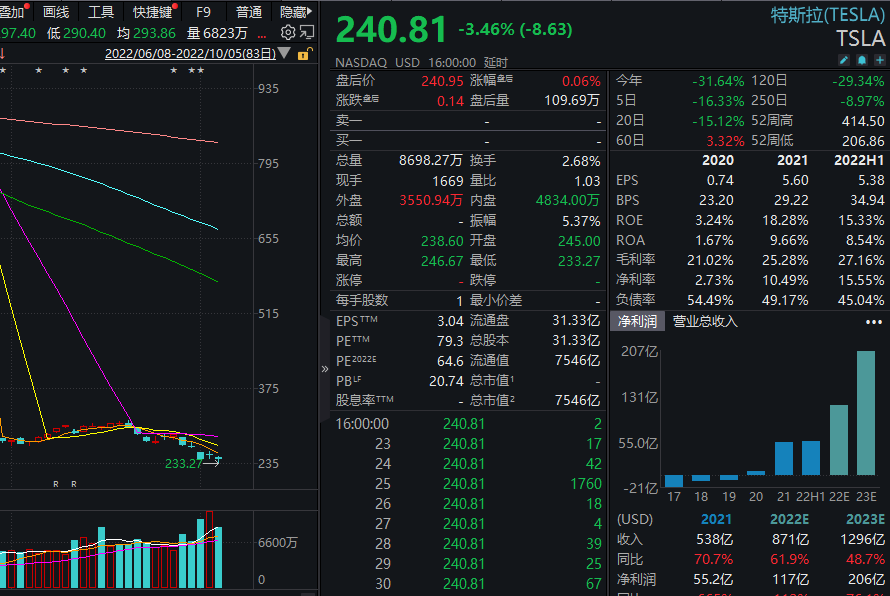Click the date range 2022/06/08-2022/10/05 link
890x596 pixels.
tap(190, 54)
